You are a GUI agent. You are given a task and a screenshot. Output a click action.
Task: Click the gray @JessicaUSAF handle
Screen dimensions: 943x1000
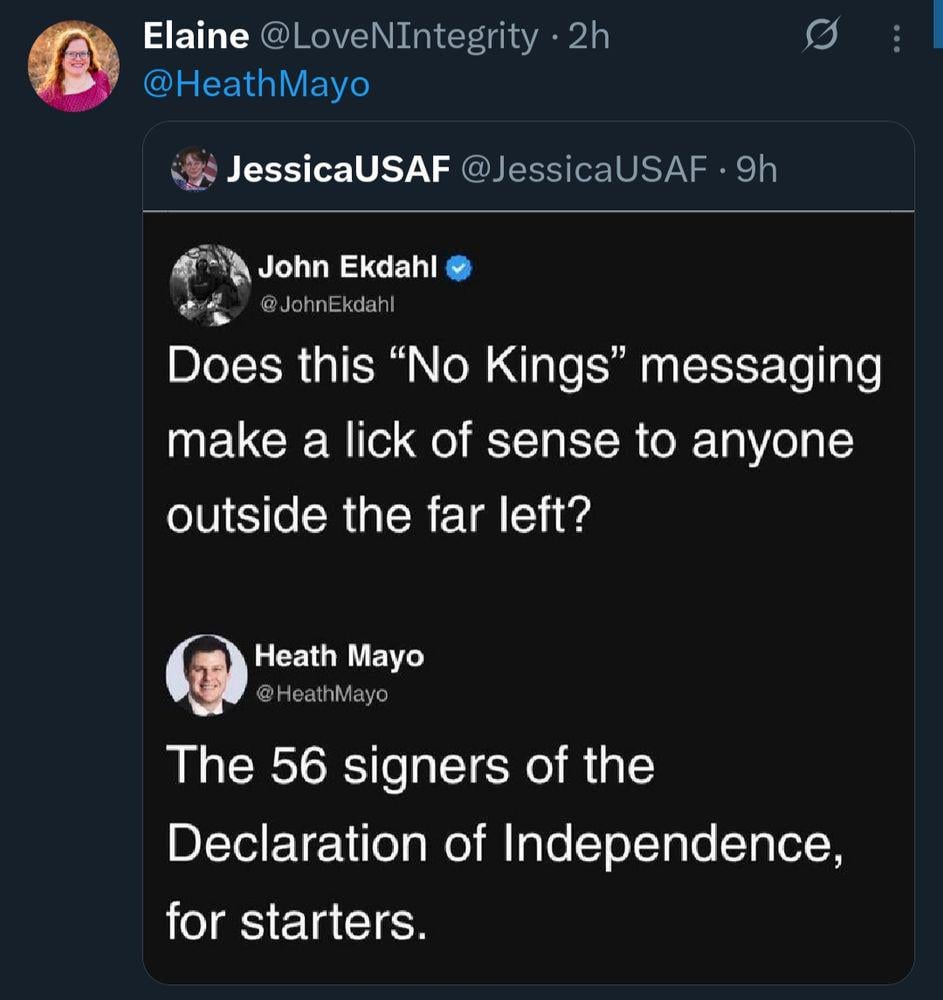click(x=584, y=169)
